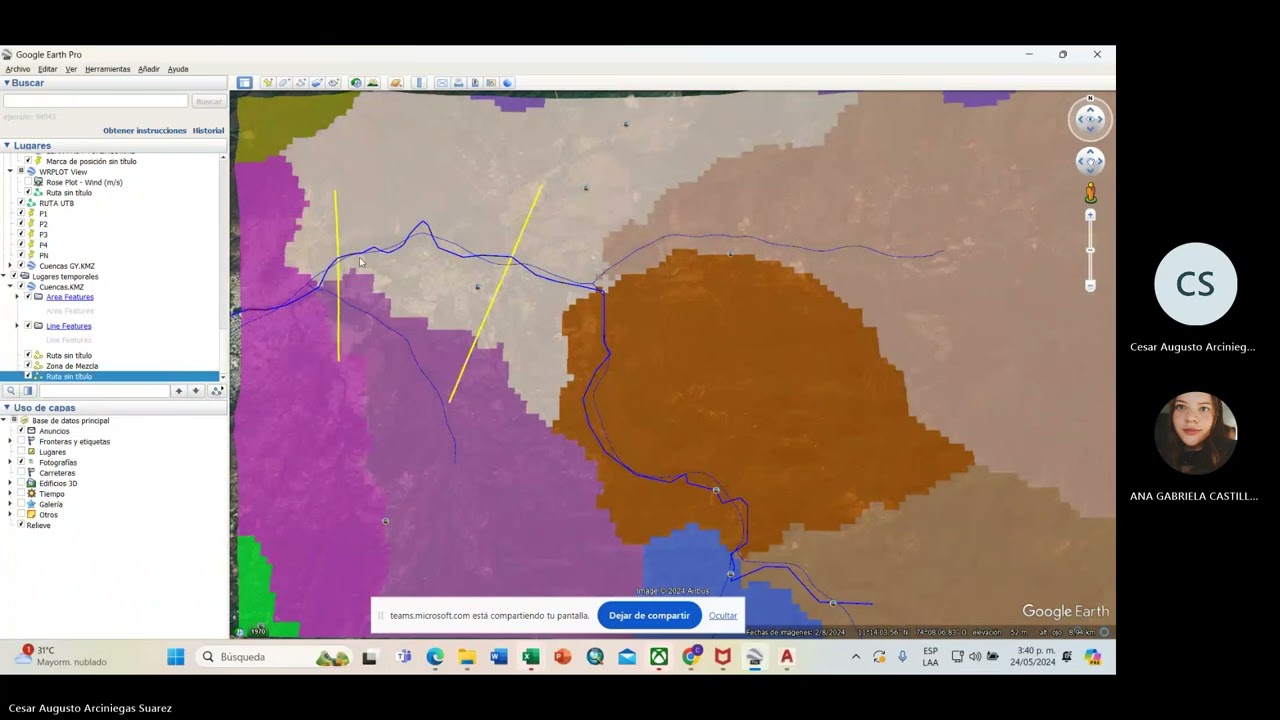The image size is (1280, 720).
Task: Move selected place down with the arrow button
Action: pyautogui.click(x=196, y=391)
